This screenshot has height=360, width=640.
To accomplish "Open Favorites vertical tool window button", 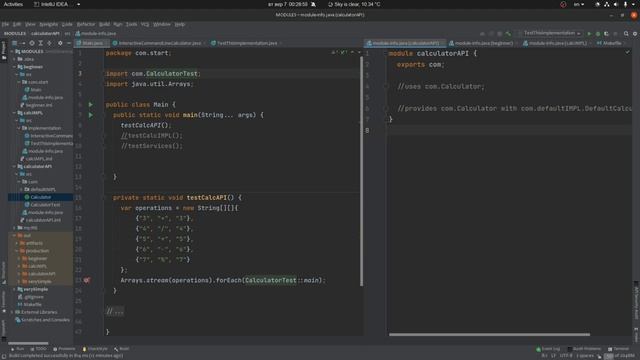I will tap(4, 302).
